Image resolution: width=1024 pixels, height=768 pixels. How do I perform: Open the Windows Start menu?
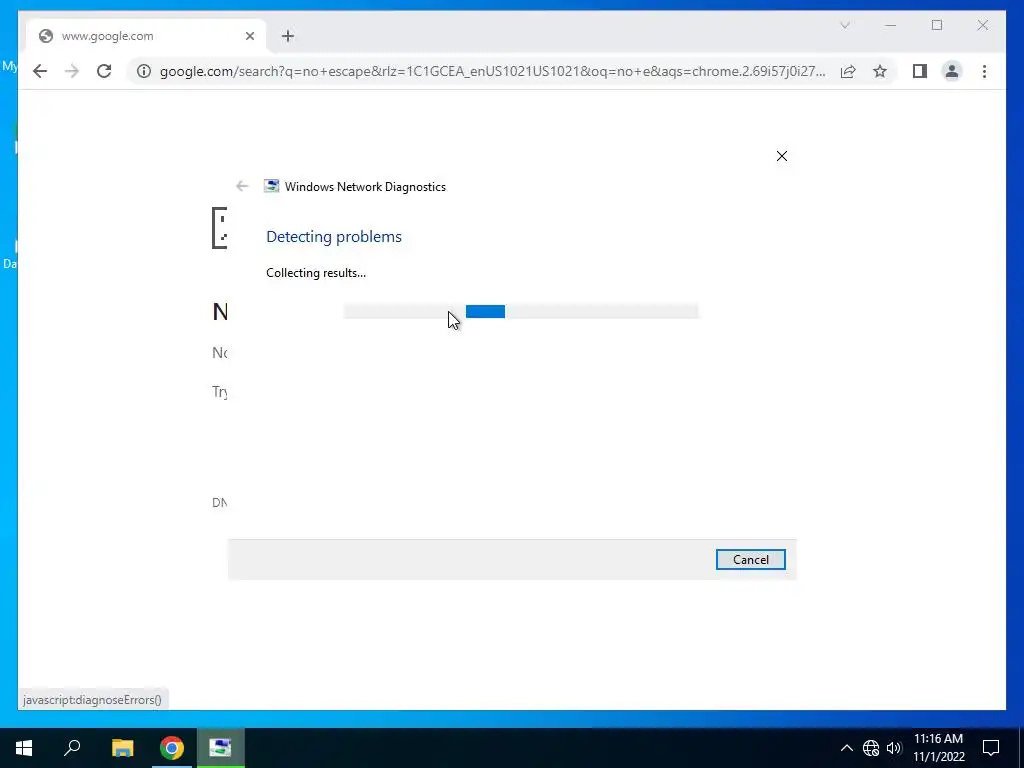24,748
